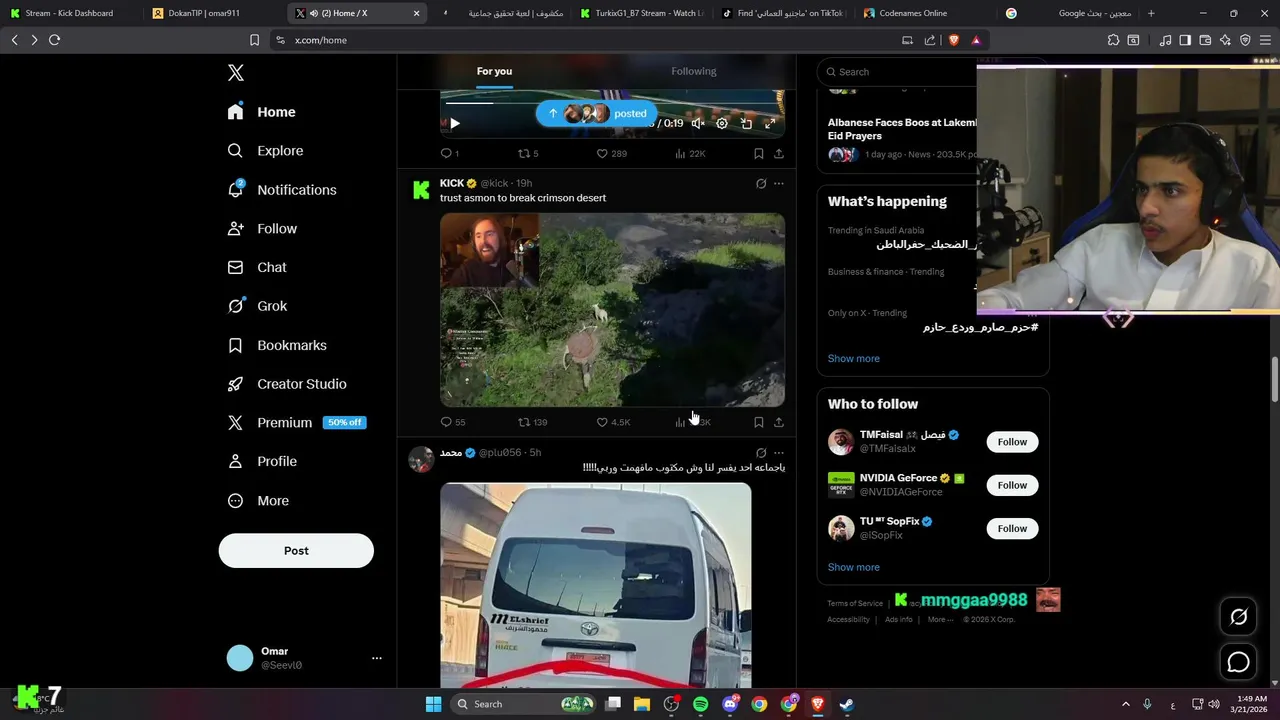Reload the page in the browser
The image size is (1280, 720).
(x=54, y=40)
